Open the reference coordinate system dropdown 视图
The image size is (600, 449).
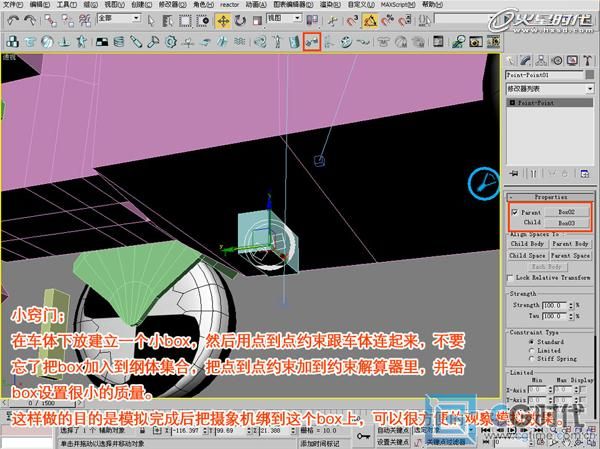pyautogui.click(x=284, y=18)
